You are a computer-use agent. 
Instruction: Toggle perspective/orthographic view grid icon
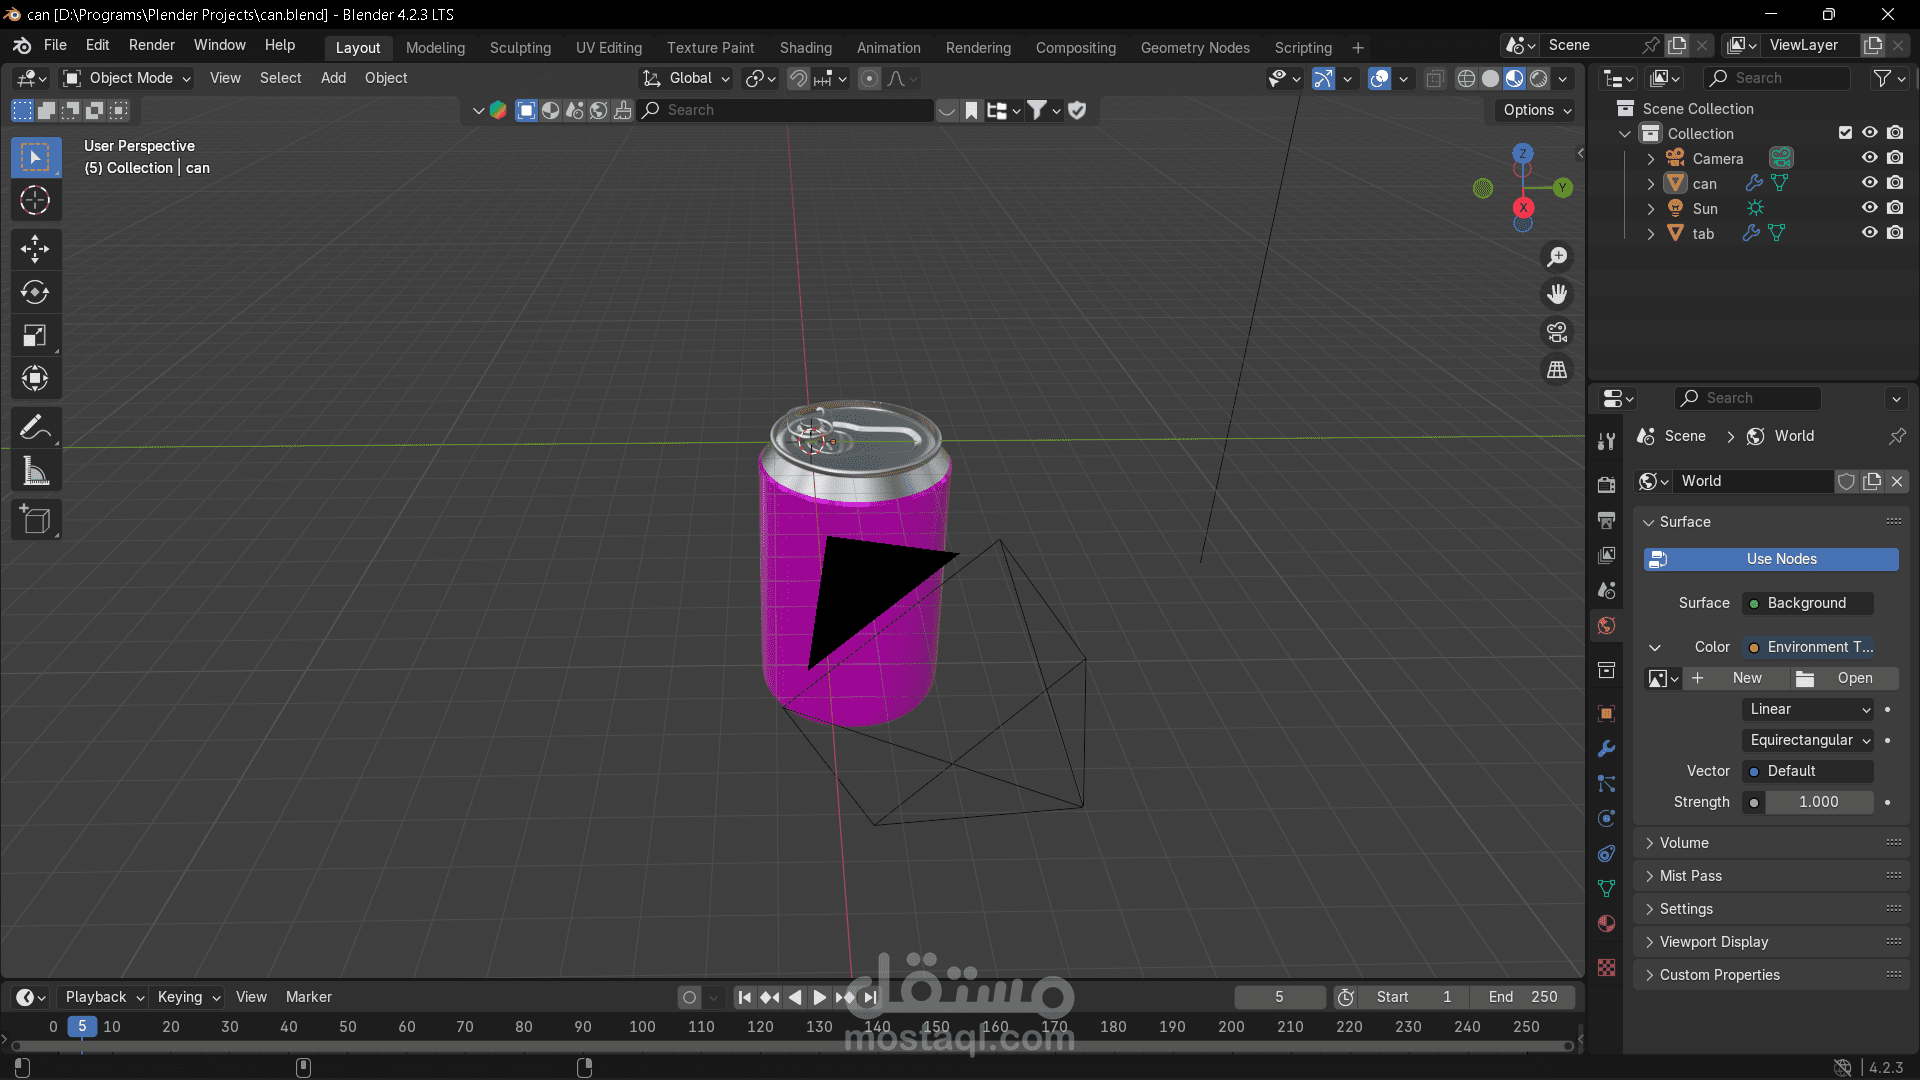coord(1557,370)
